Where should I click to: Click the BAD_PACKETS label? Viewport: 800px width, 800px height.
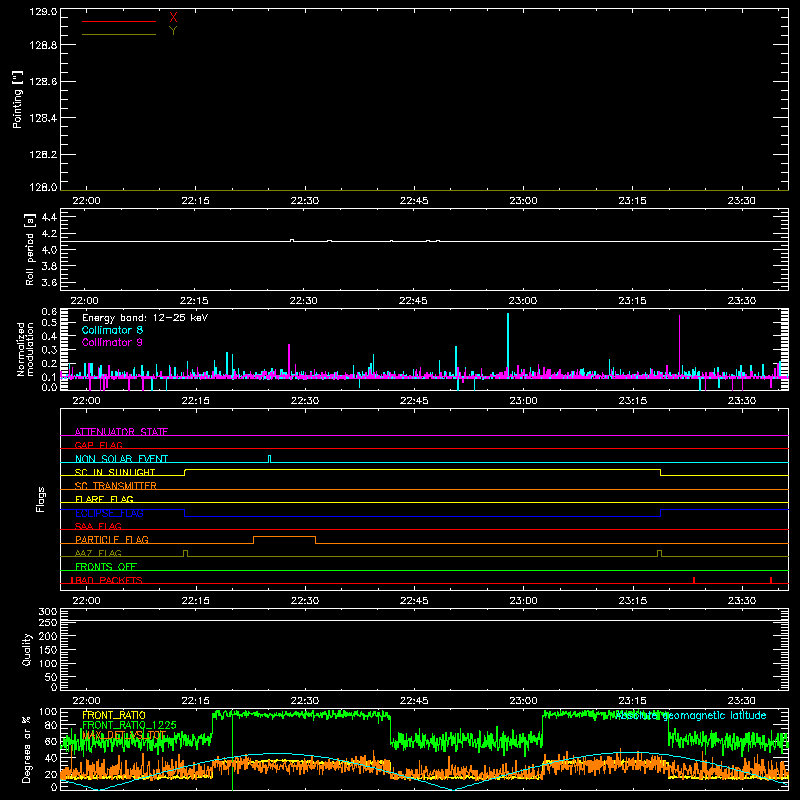(x=107, y=580)
